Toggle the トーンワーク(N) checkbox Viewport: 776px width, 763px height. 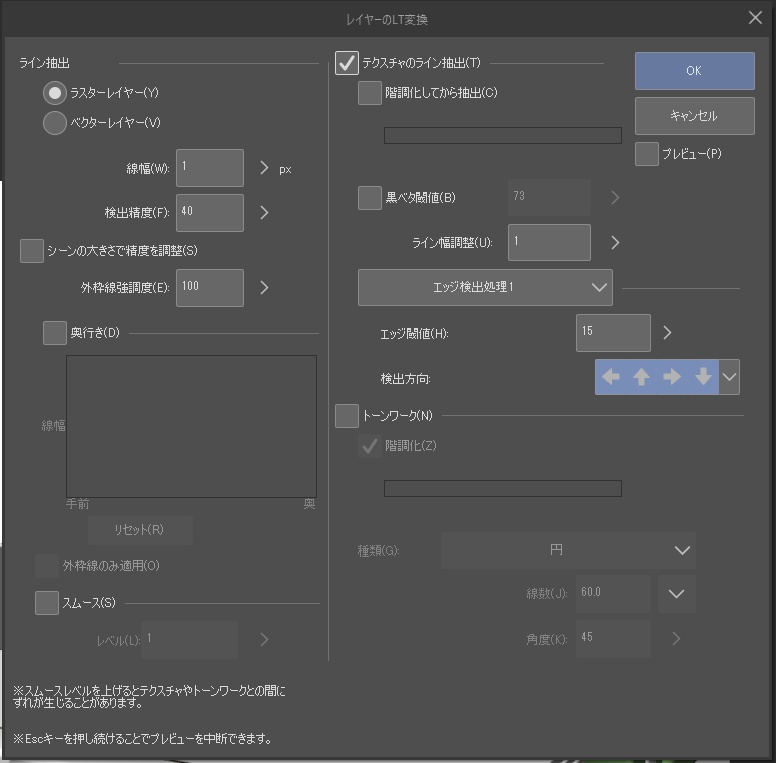tap(347, 415)
